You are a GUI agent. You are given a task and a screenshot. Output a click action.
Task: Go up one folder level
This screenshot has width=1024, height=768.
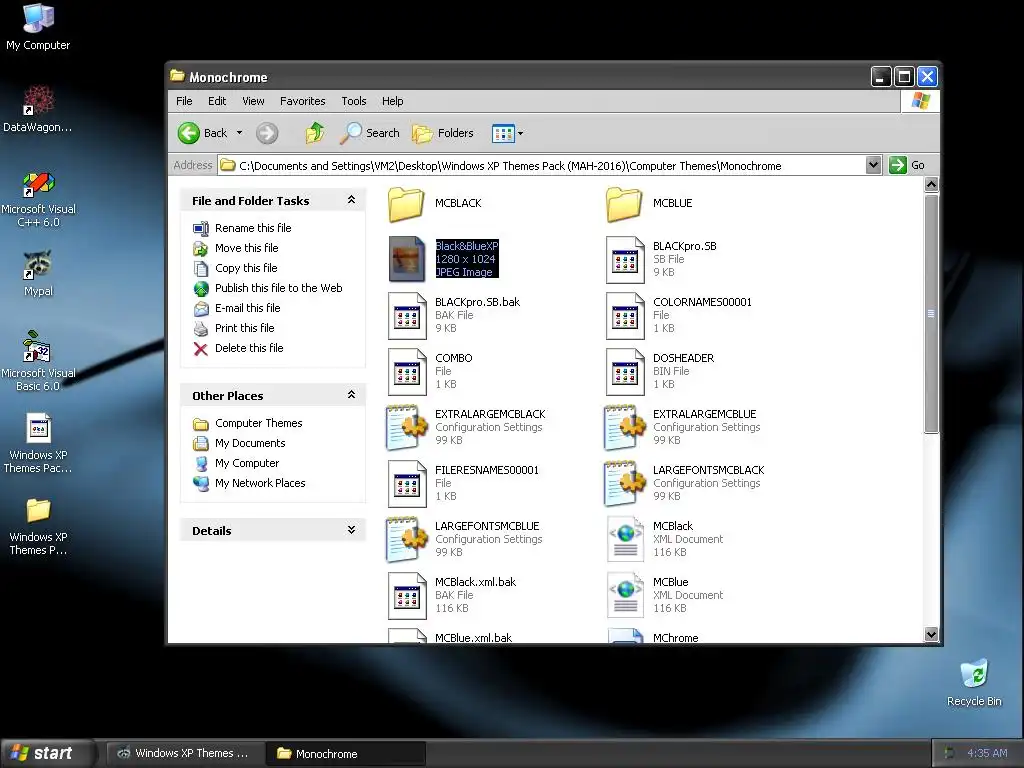tap(315, 133)
